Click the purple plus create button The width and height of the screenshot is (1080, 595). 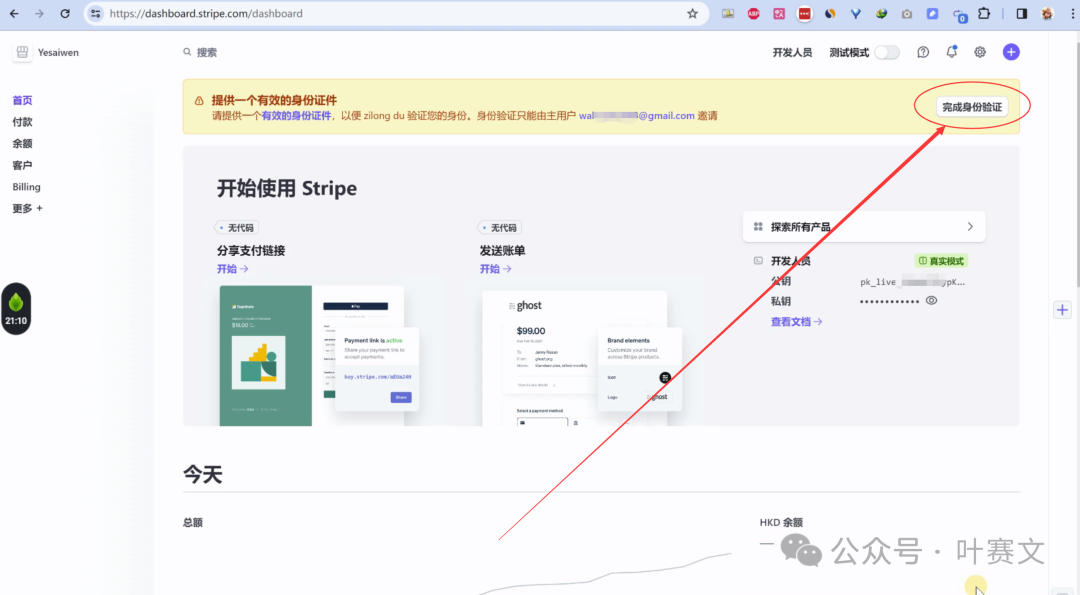click(x=1011, y=52)
